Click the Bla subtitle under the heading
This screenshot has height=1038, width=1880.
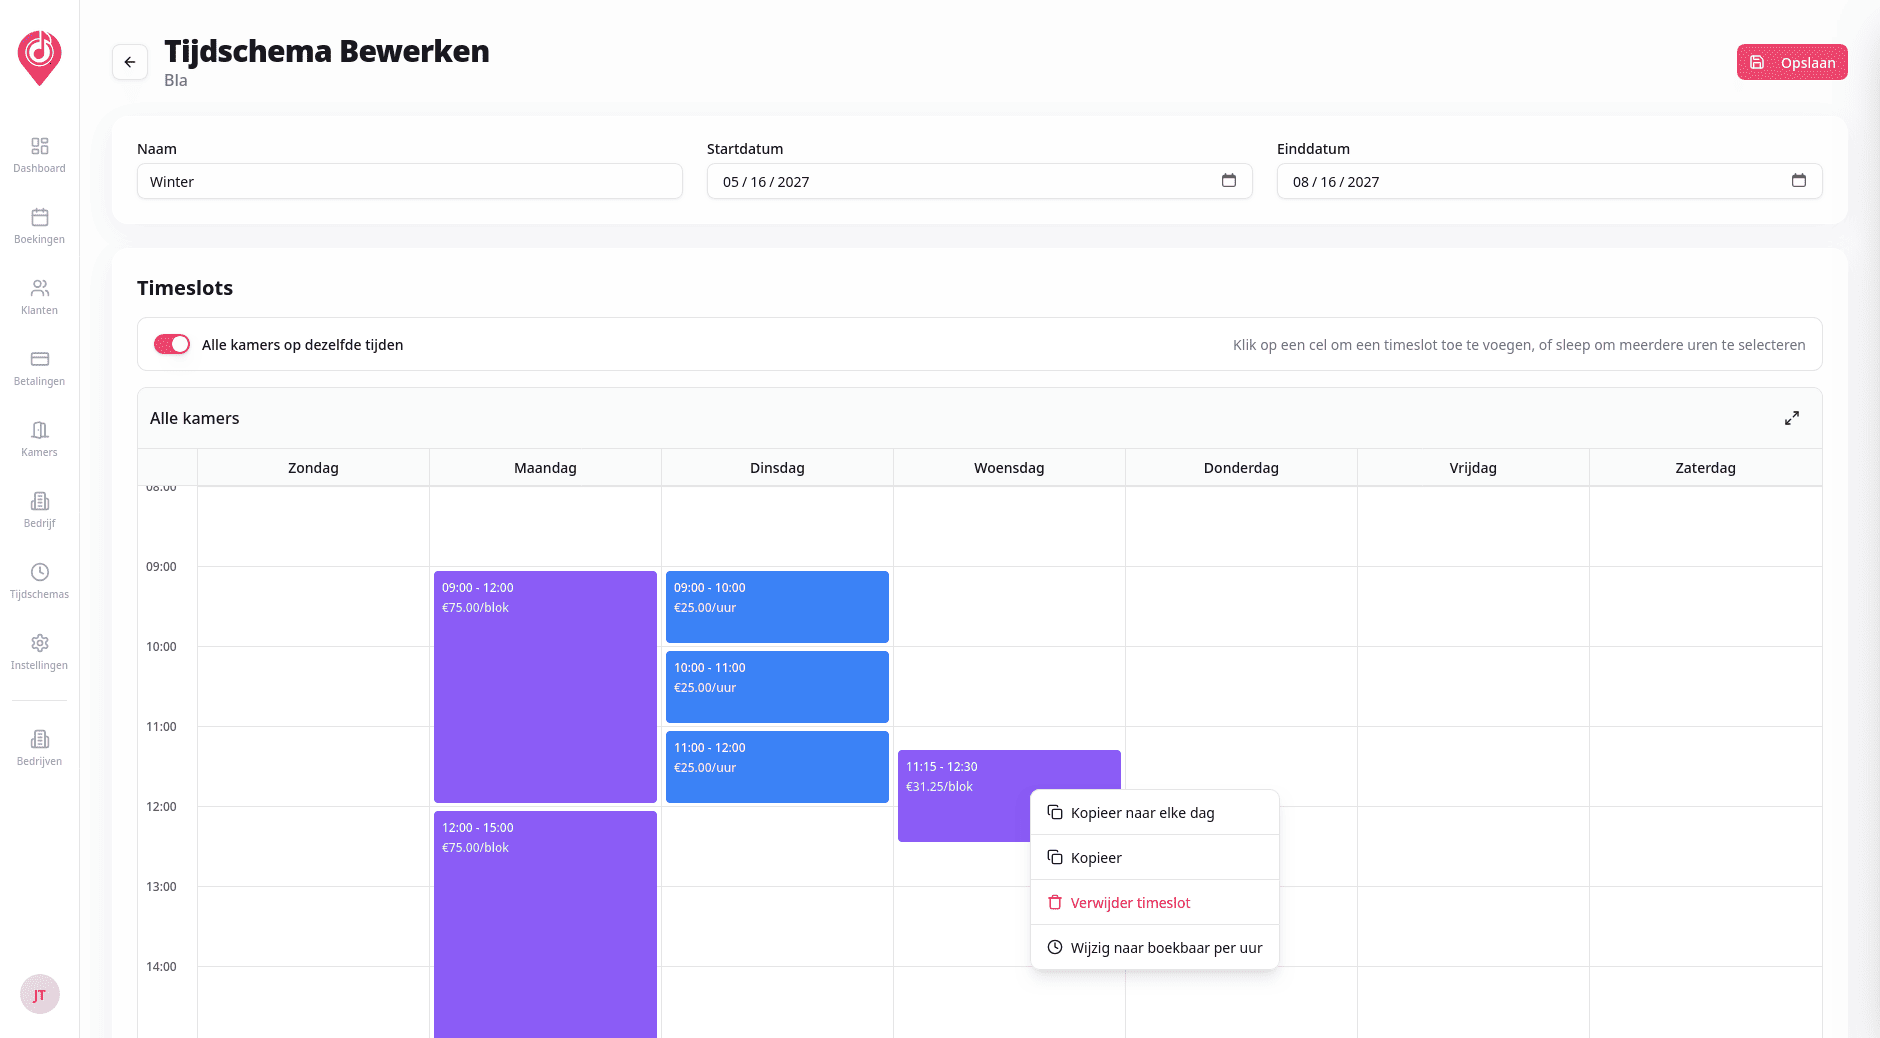tap(176, 80)
